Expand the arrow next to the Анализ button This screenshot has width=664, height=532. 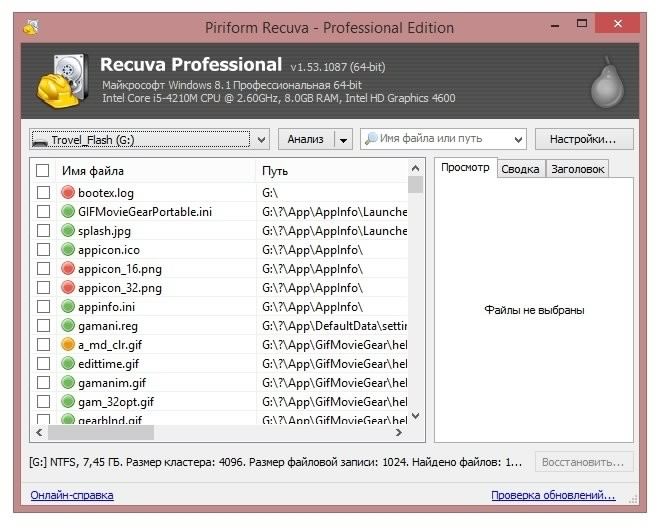coord(344,139)
